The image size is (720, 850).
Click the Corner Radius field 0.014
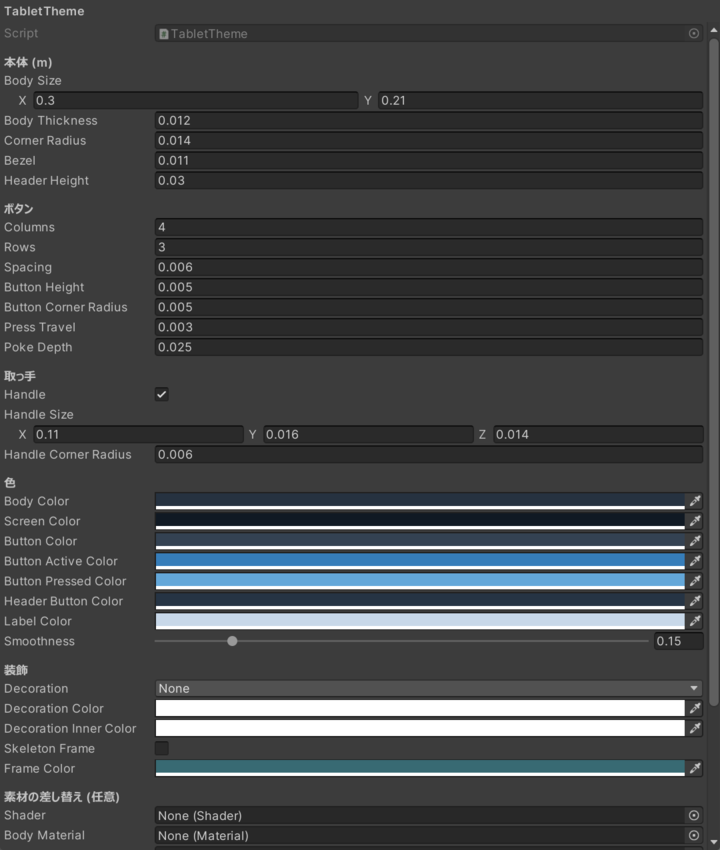tap(429, 140)
